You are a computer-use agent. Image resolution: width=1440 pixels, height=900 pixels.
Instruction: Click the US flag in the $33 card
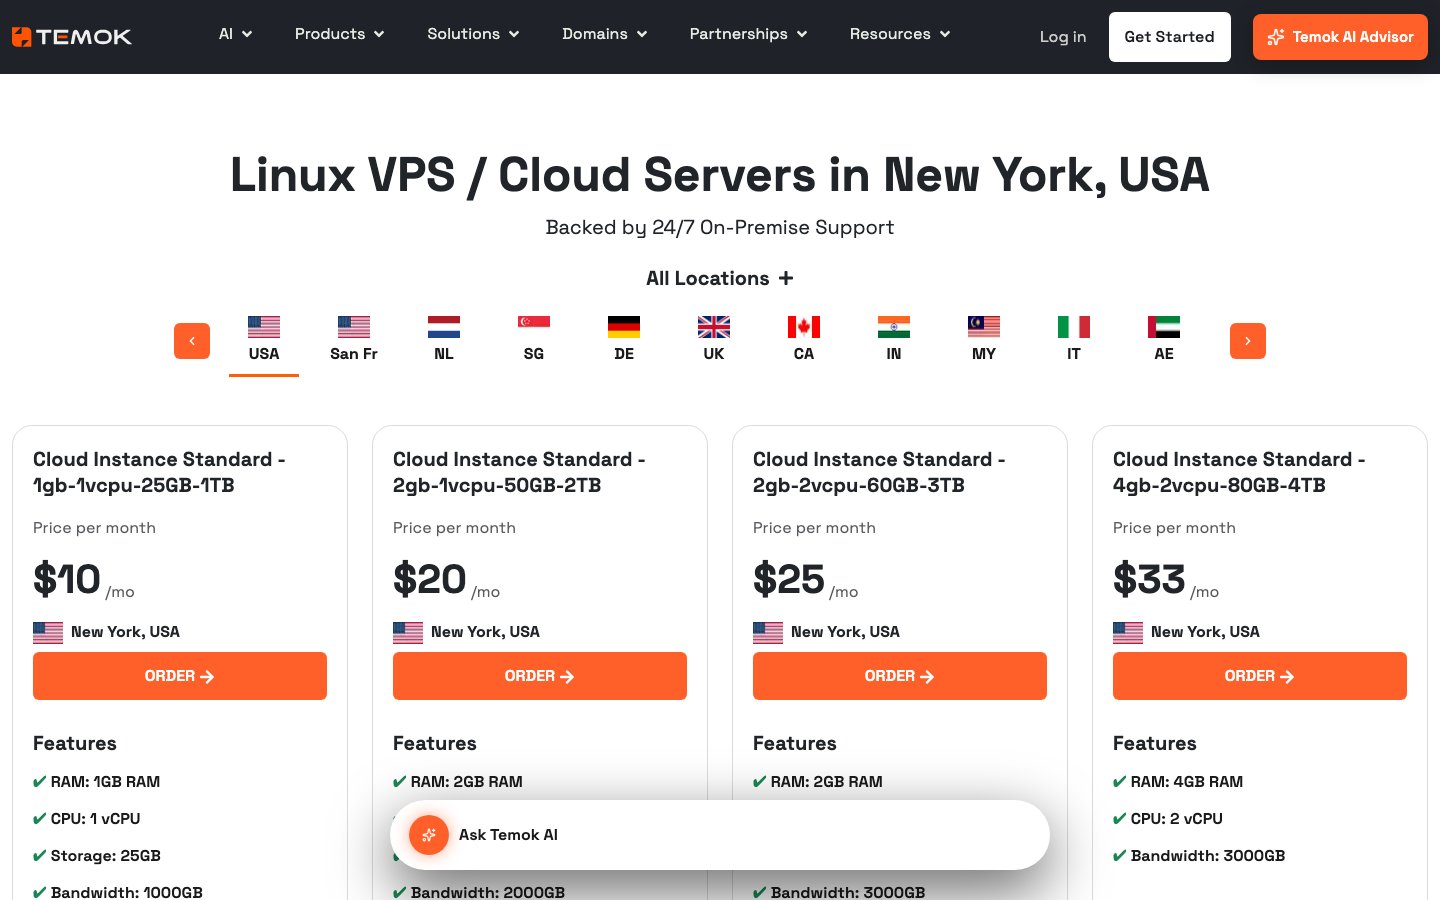1128,632
